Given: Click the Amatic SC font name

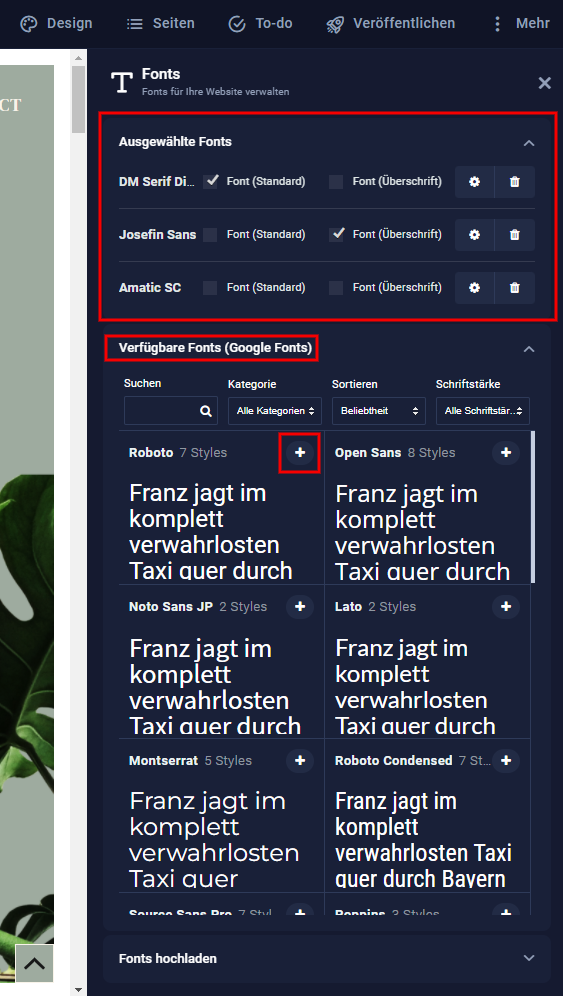Looking at the screenshot, I should tap(150, 288).
